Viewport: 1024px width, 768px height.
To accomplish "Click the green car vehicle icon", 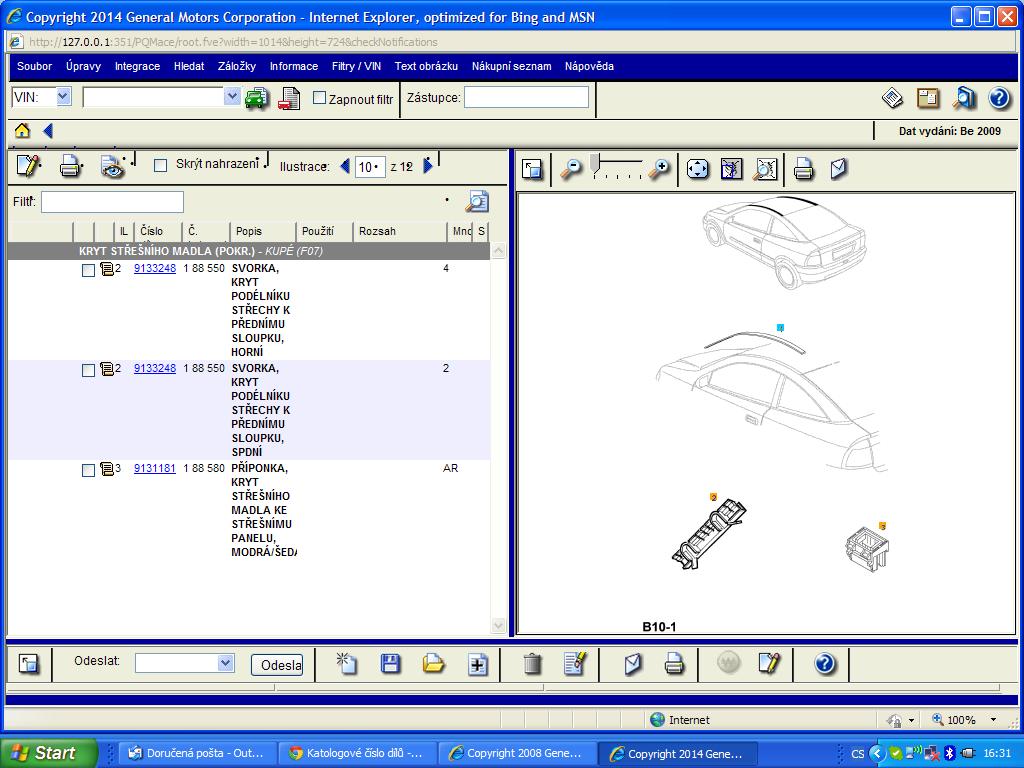I will pyautogui.click(x=257, y=98).
